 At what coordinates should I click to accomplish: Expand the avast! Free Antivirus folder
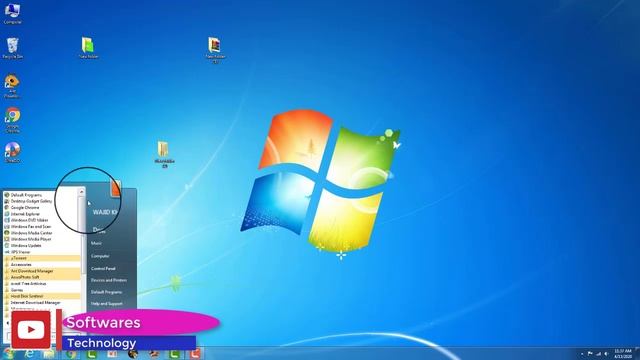(42, 283)
